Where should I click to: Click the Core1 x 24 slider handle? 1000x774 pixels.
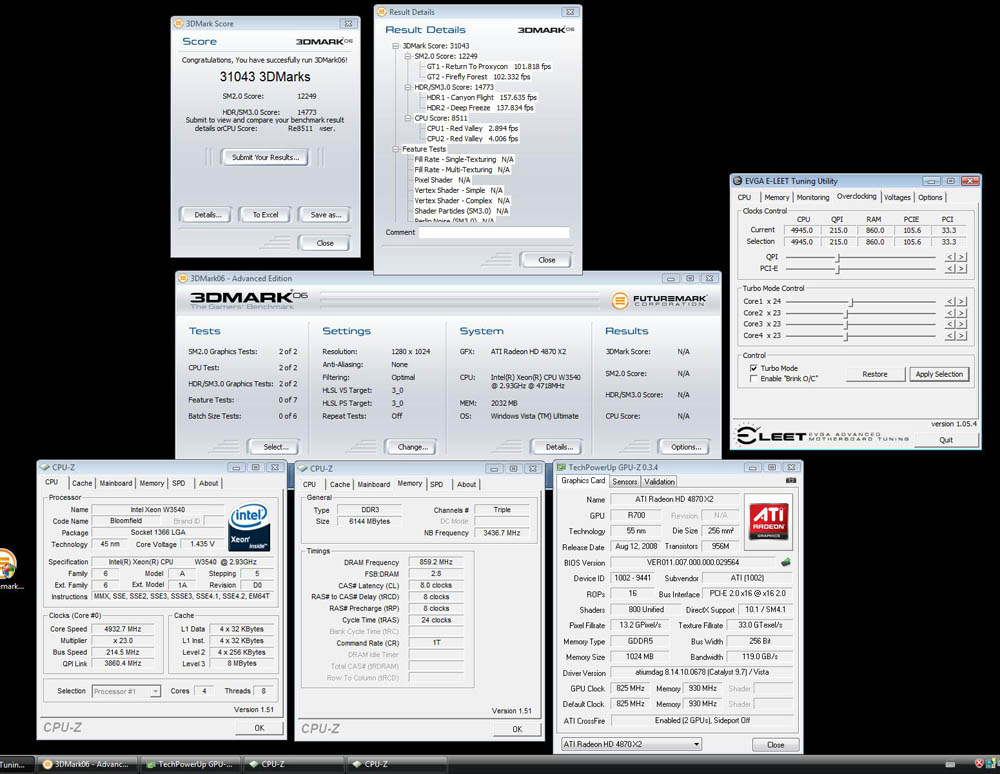pyautogui.click(x=851, y=302)
